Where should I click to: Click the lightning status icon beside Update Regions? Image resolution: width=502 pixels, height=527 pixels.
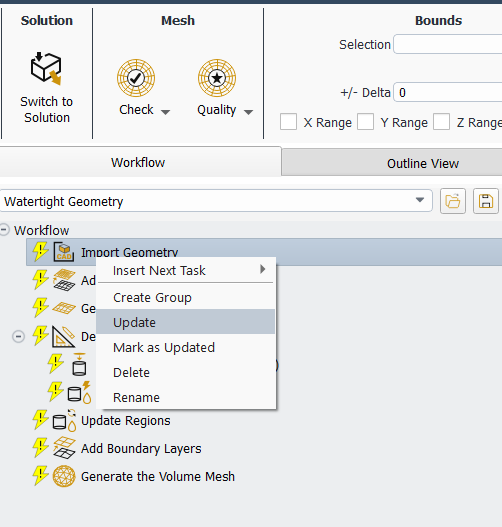[40, 420]
